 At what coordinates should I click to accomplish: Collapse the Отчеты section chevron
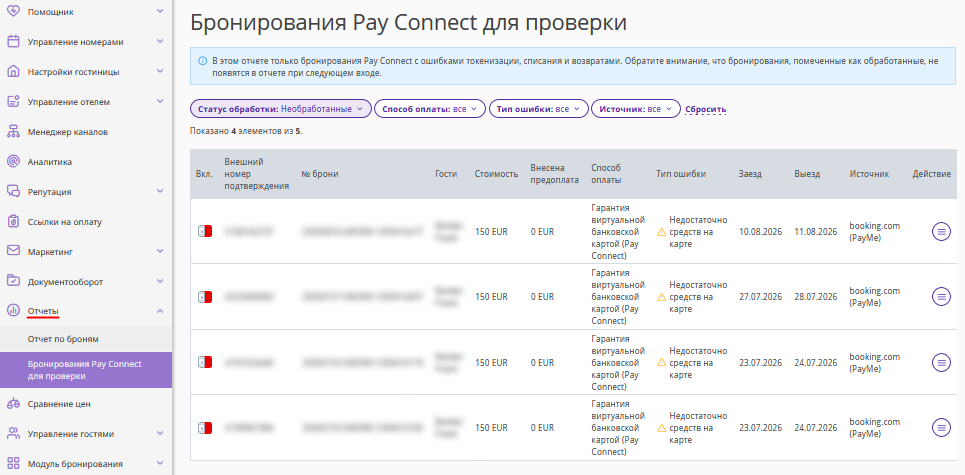tap(160, 311)
